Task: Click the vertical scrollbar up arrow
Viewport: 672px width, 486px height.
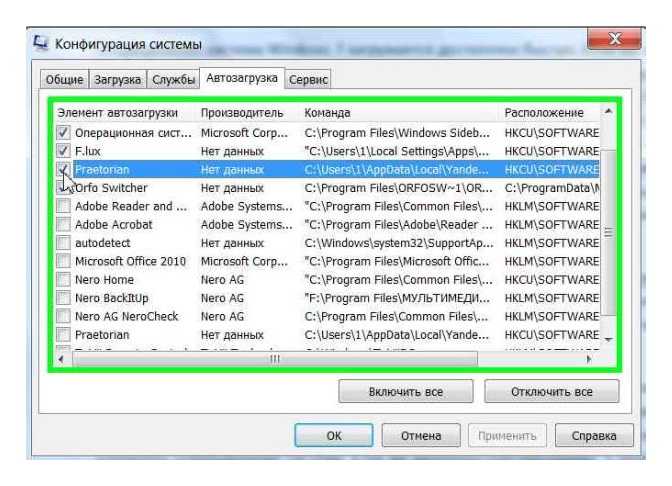Action: click(608, 111)
